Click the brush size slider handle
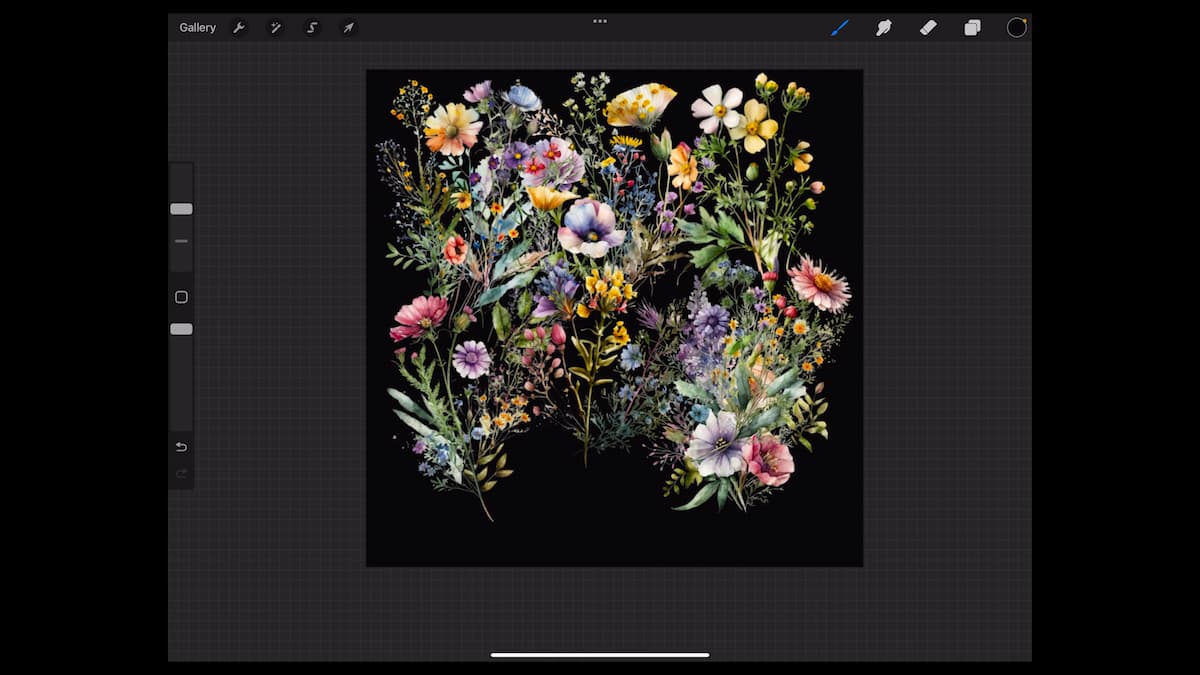 coord(181,209)
